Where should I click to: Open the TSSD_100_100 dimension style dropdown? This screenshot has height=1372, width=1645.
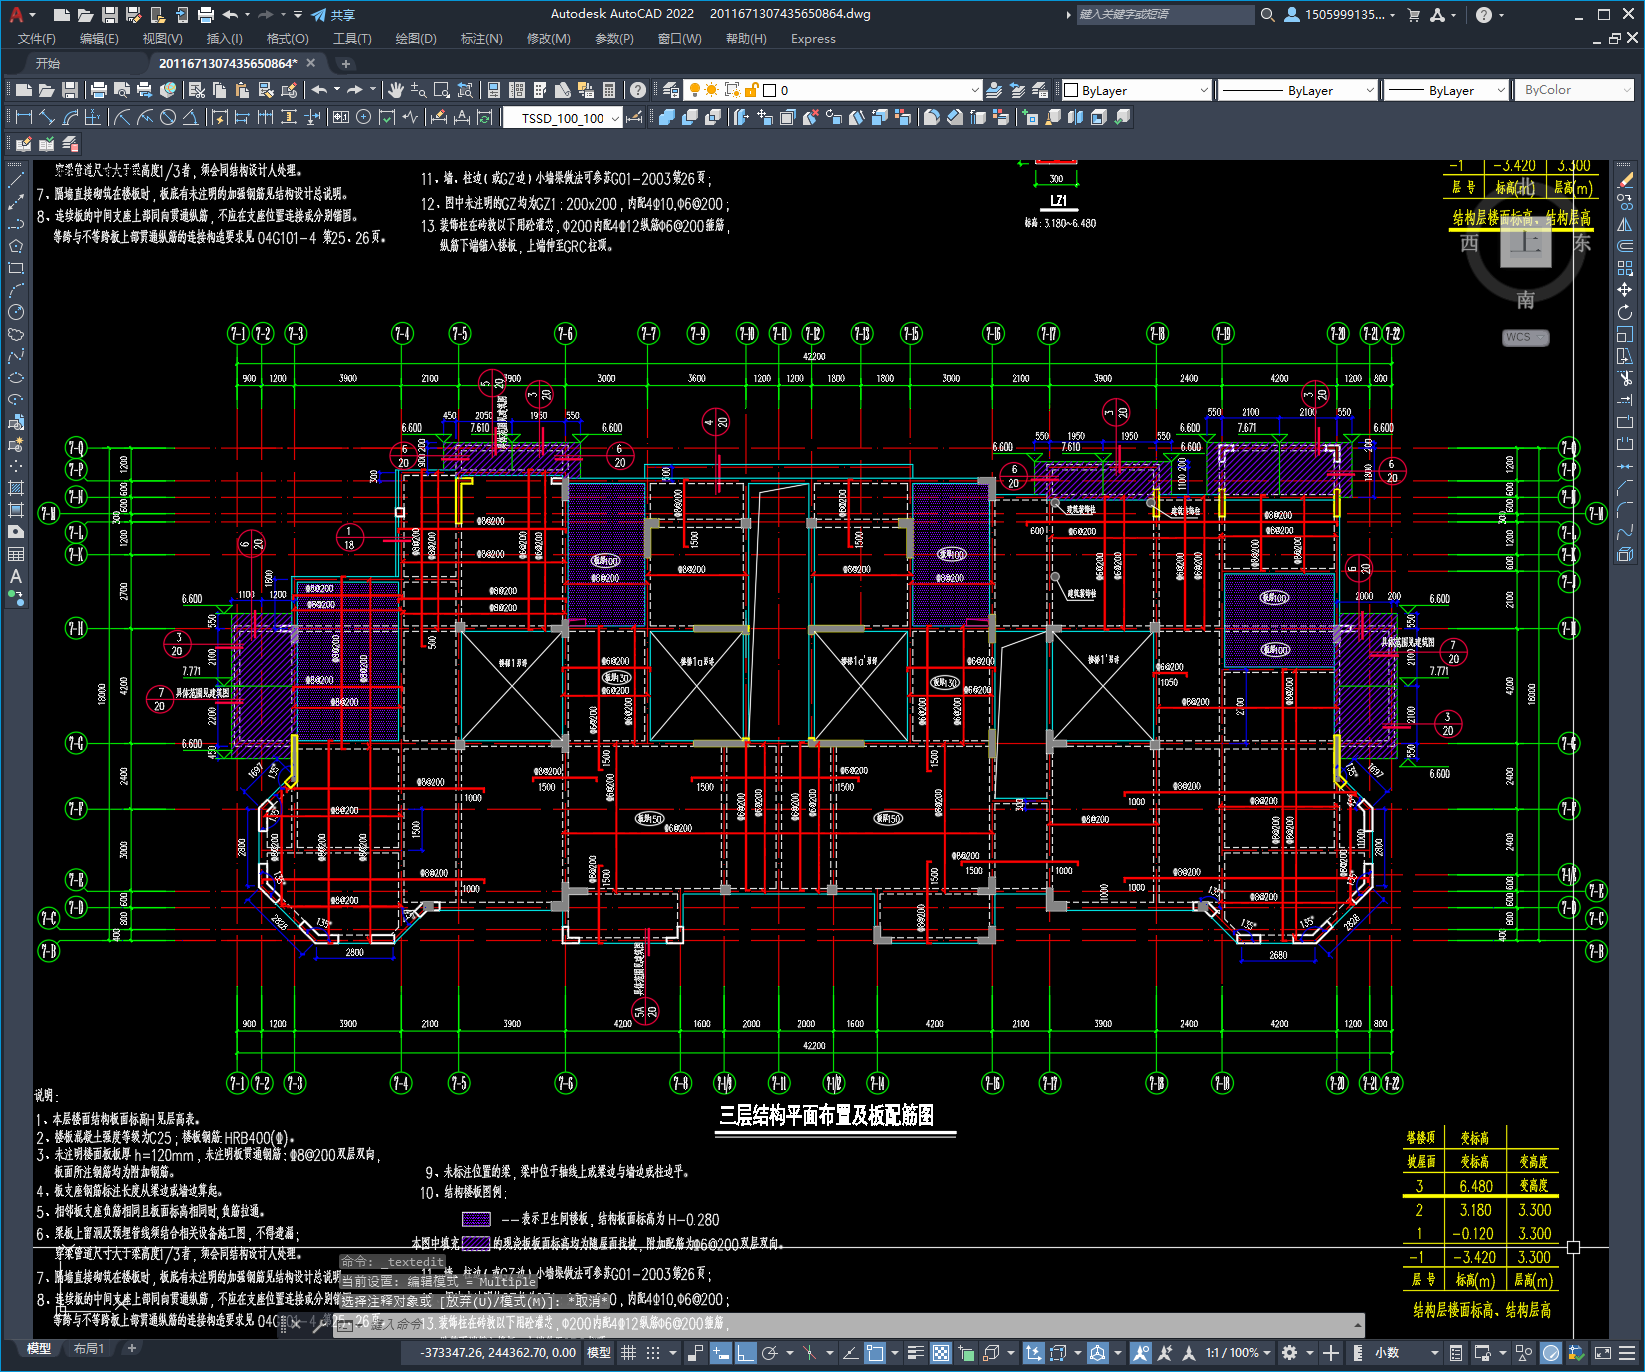[562, 118]
